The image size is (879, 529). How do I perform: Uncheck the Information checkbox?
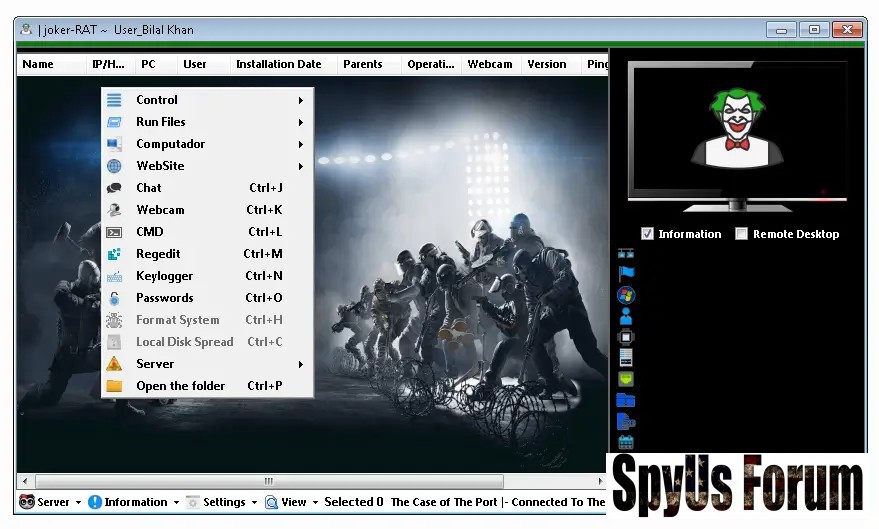click(x=647, y=234)
